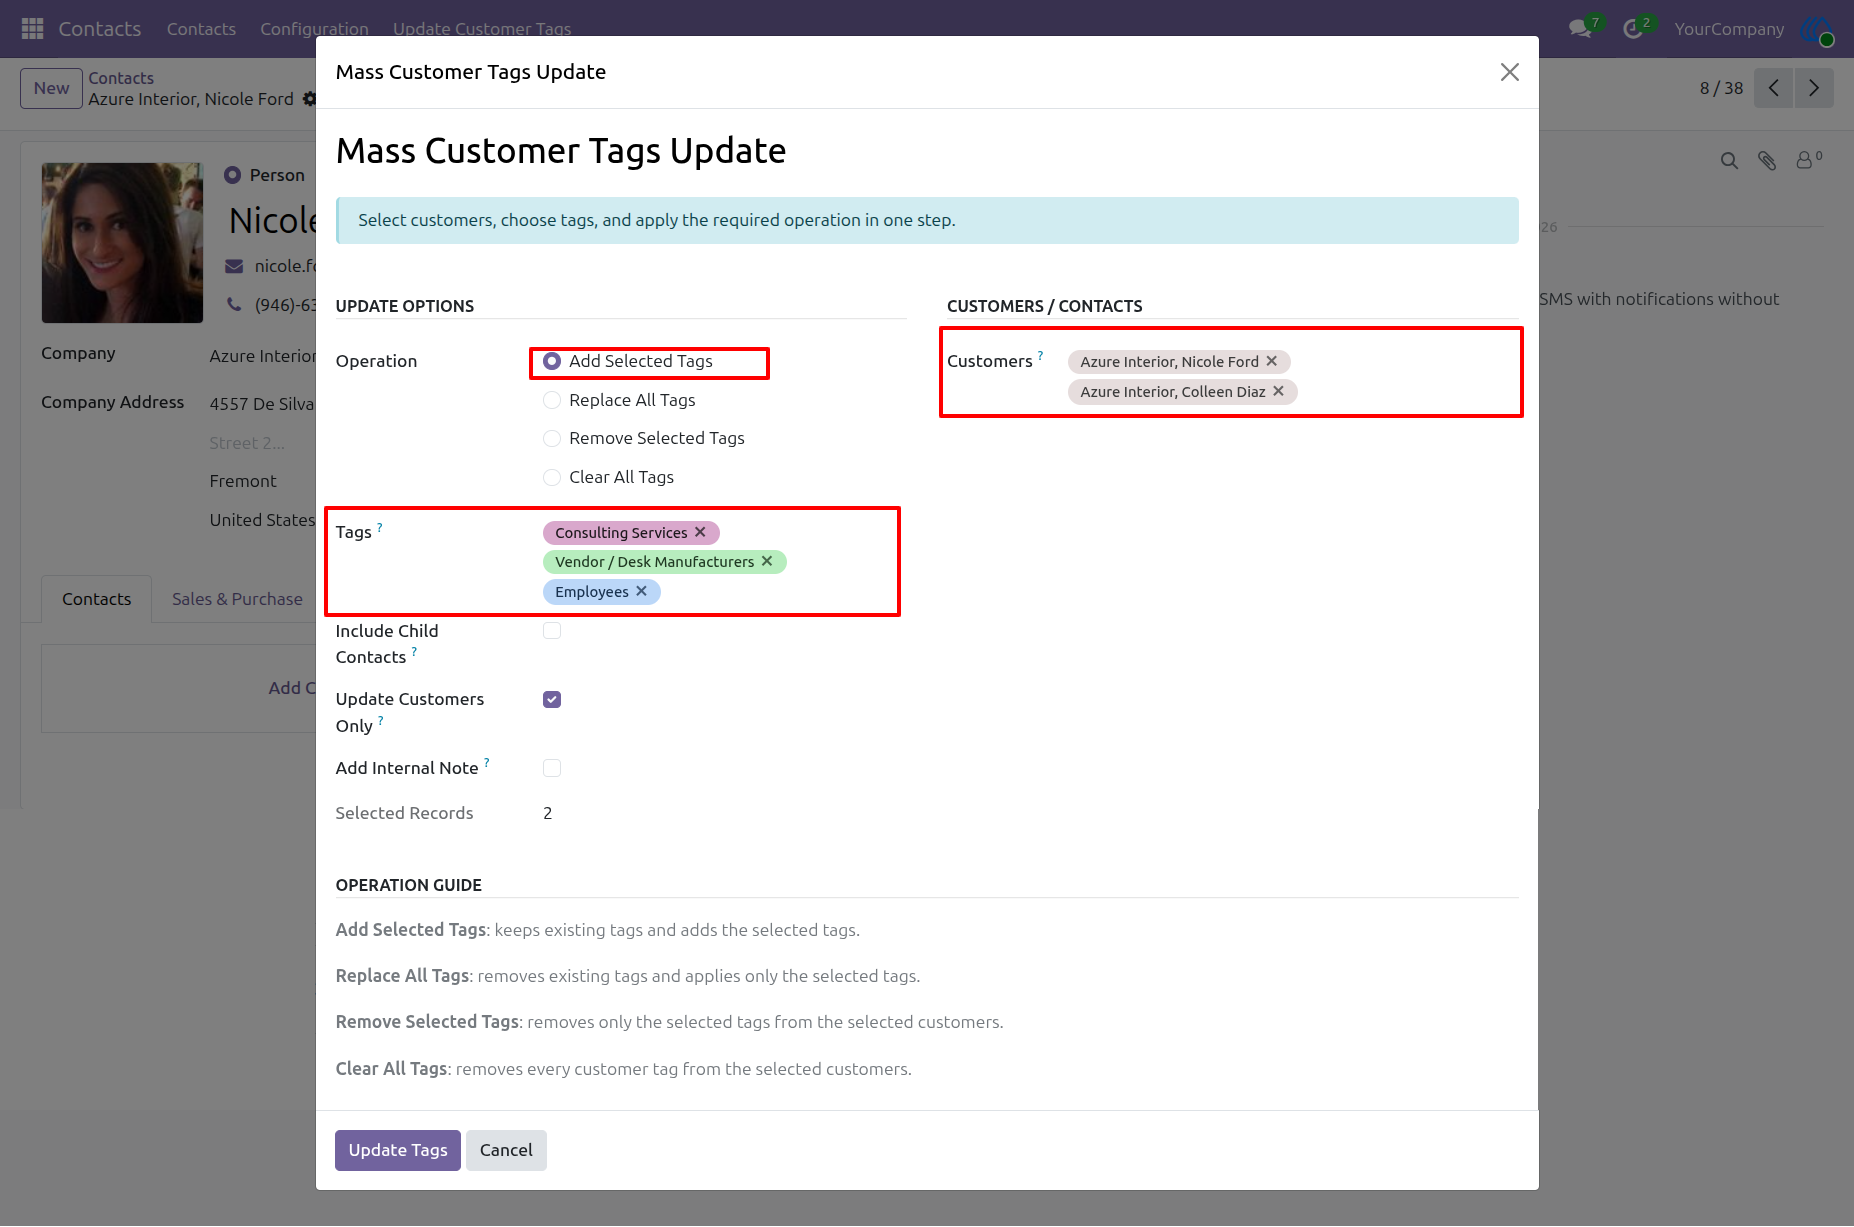Enable Include Child Contacts checkbox
Image resolution: width=1854 pixels, height=1227 pixels.
click(x=552, y=630)
